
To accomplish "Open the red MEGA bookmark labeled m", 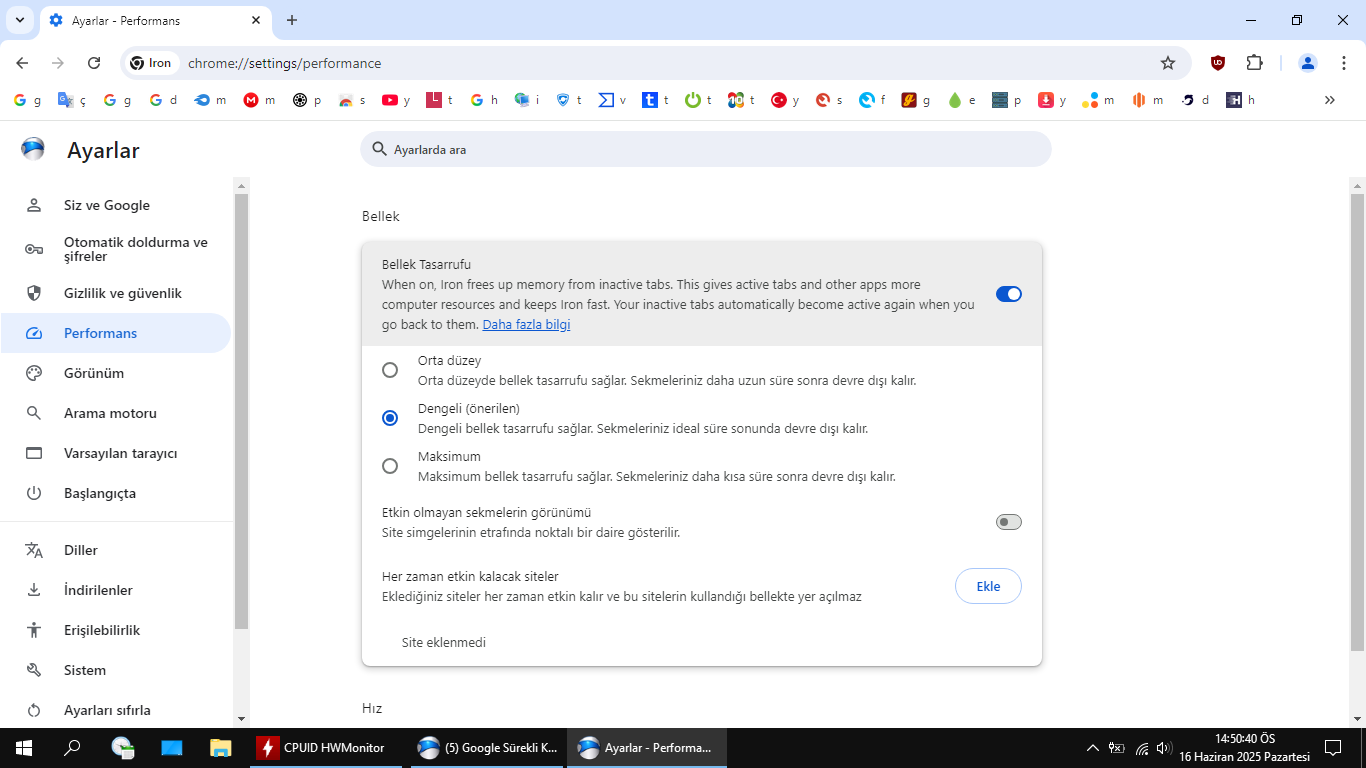I will 259,100.
